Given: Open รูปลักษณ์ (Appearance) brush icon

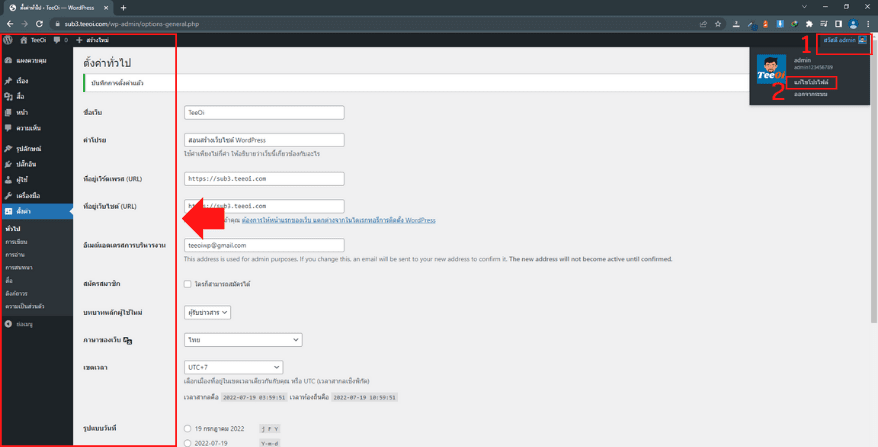Looking at the screenshot, I should [8, 148].
